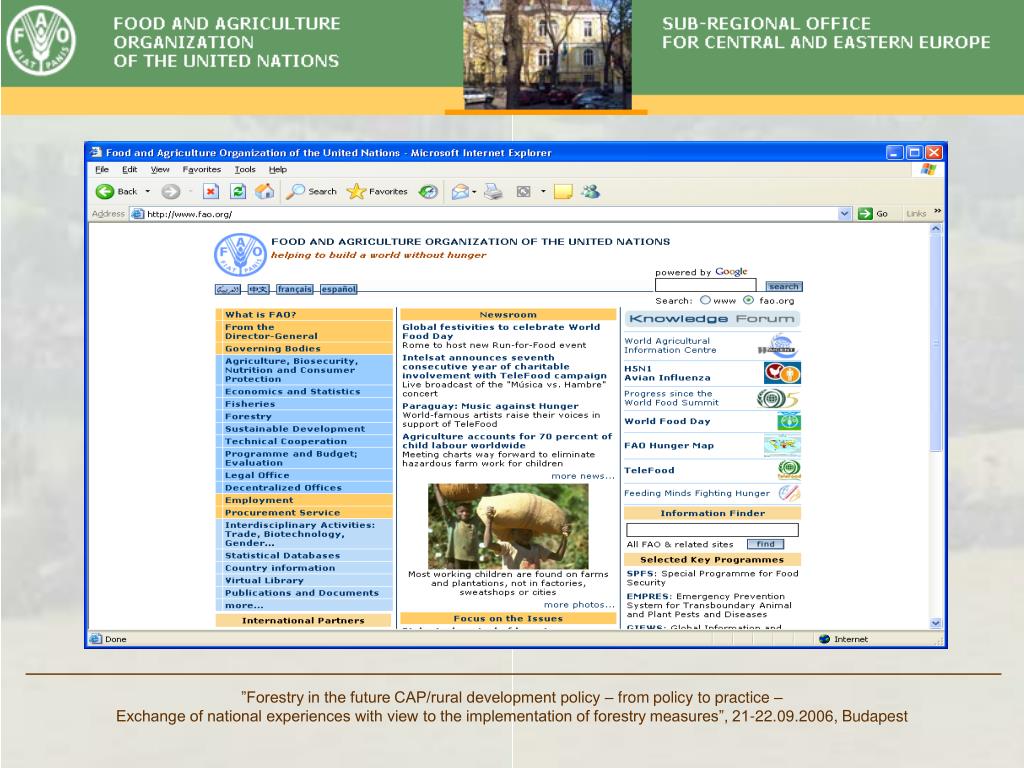
Task: Click the Google search button
Action: click(x=784, y=286)
